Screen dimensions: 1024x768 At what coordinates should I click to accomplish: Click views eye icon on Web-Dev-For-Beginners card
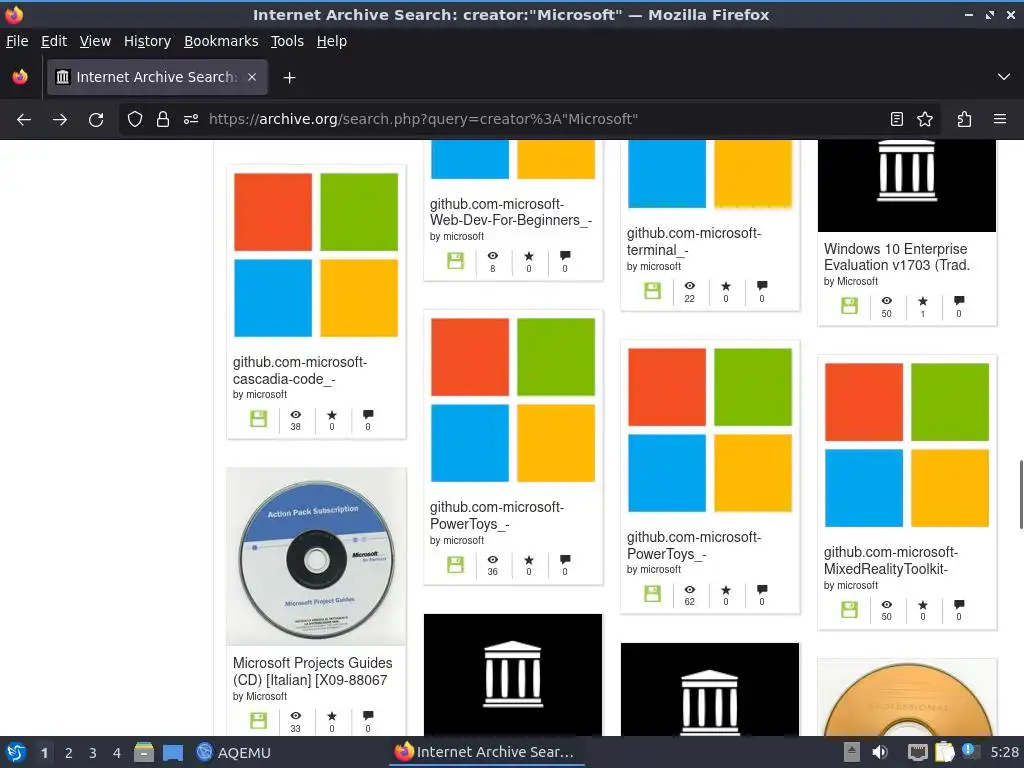493,256
